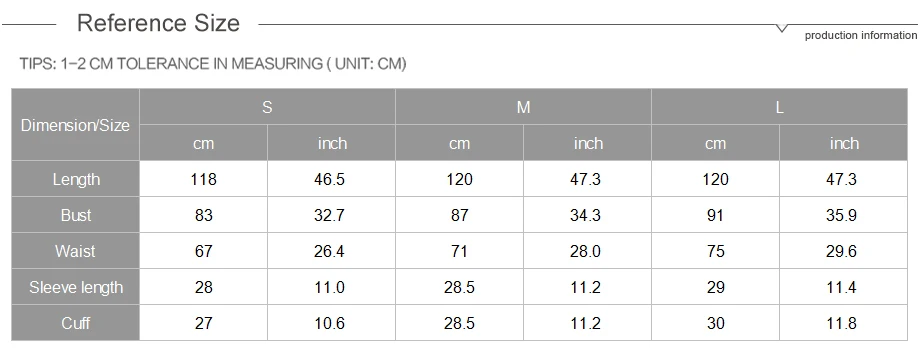Viewport: 920px width, 361px height.
Task: Click the Sleeve length row label
Action: (x=75, y=288)
